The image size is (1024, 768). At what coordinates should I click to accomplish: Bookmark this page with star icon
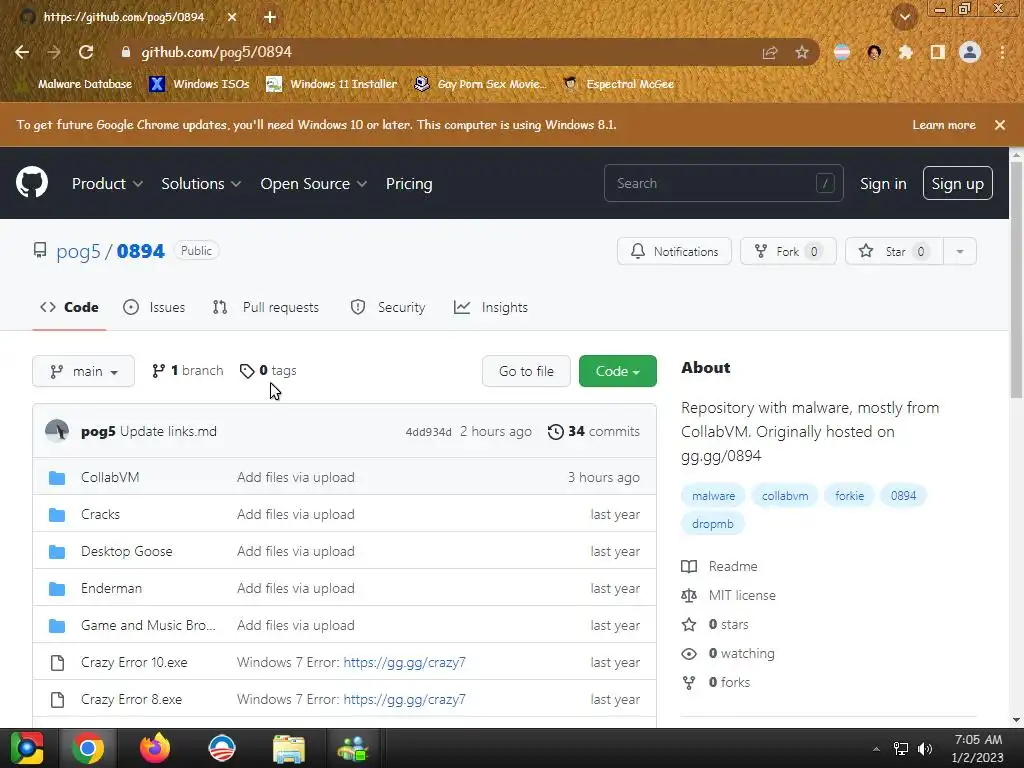click(802, 53)
